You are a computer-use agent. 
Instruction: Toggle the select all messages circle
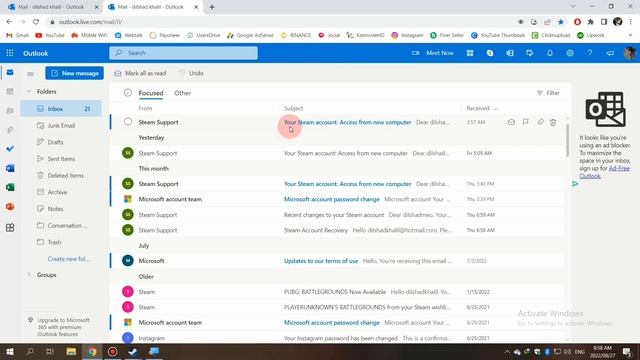coord(128,93)
